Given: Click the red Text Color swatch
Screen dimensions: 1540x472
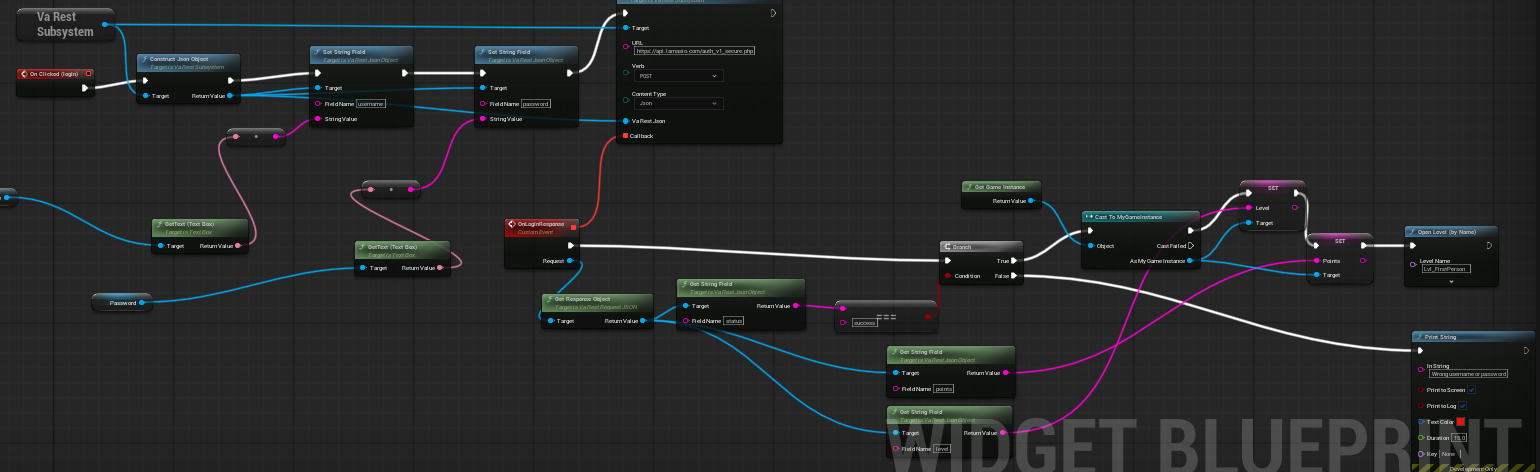Looking at the screenshot, I should coord(1461,422).
